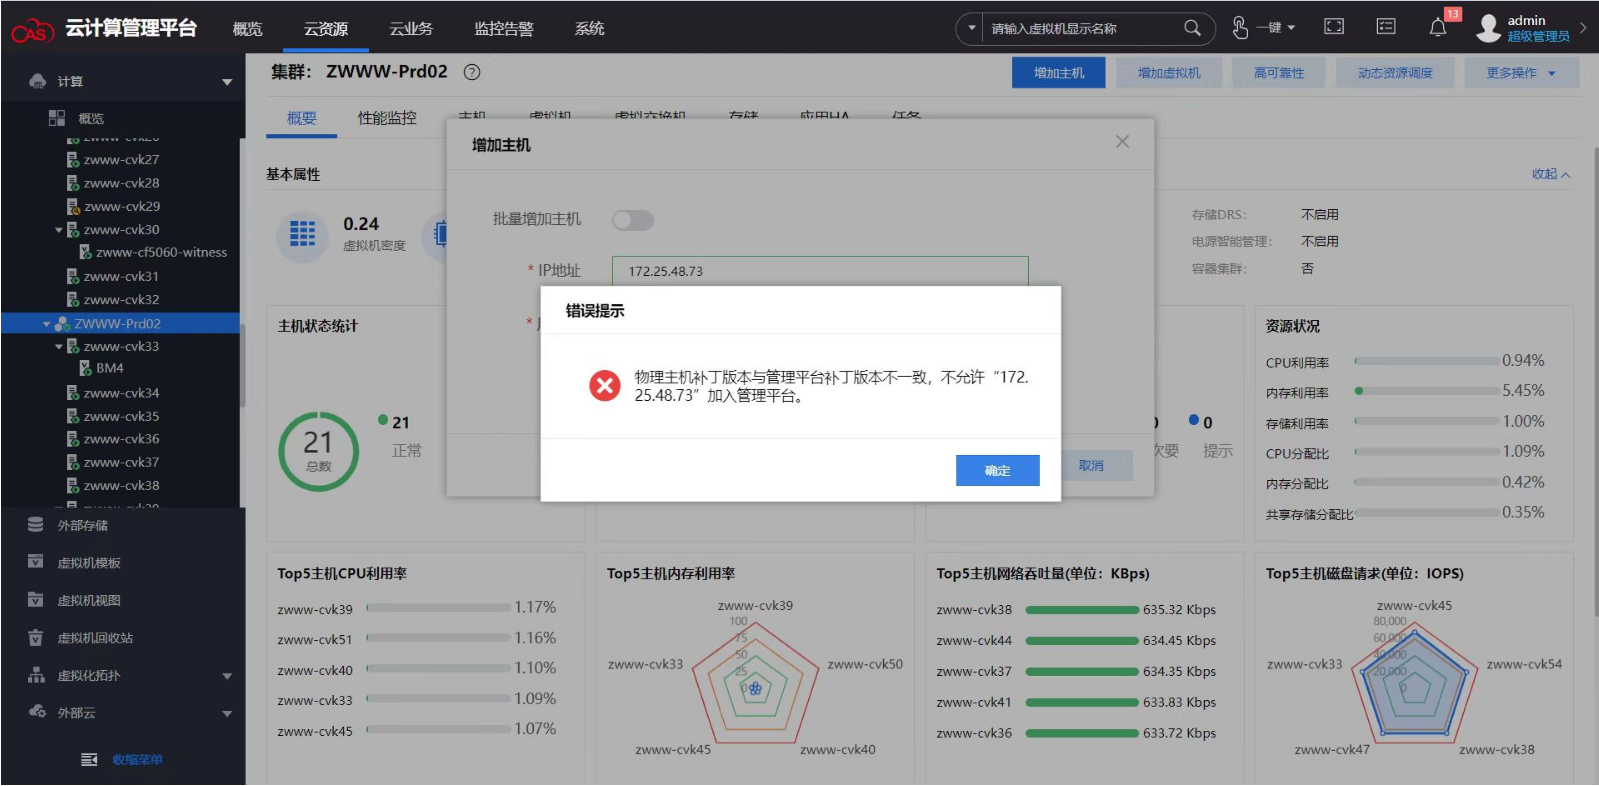Click the 存储利用率 progress bar
1599x786 pixels.
[1427, 422]
